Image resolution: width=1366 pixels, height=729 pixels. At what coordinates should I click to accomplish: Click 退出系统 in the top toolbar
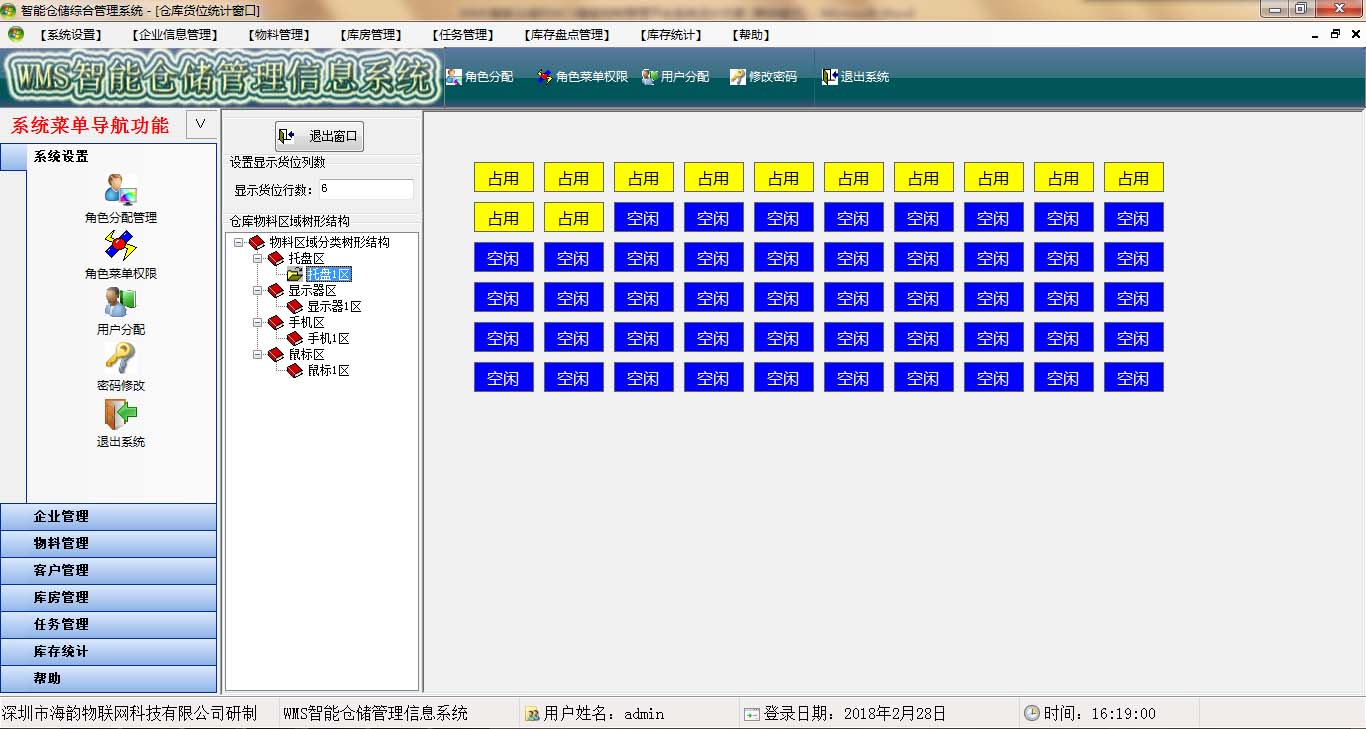coord(856,77)
